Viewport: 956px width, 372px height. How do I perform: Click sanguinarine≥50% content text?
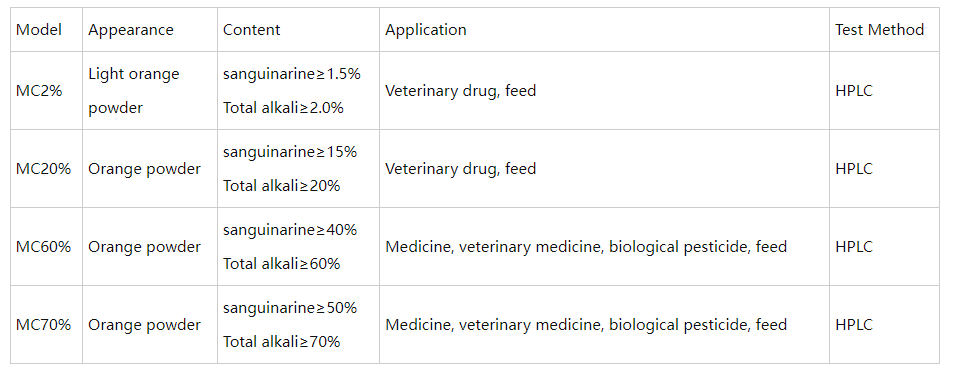click(x=290, y=309)
